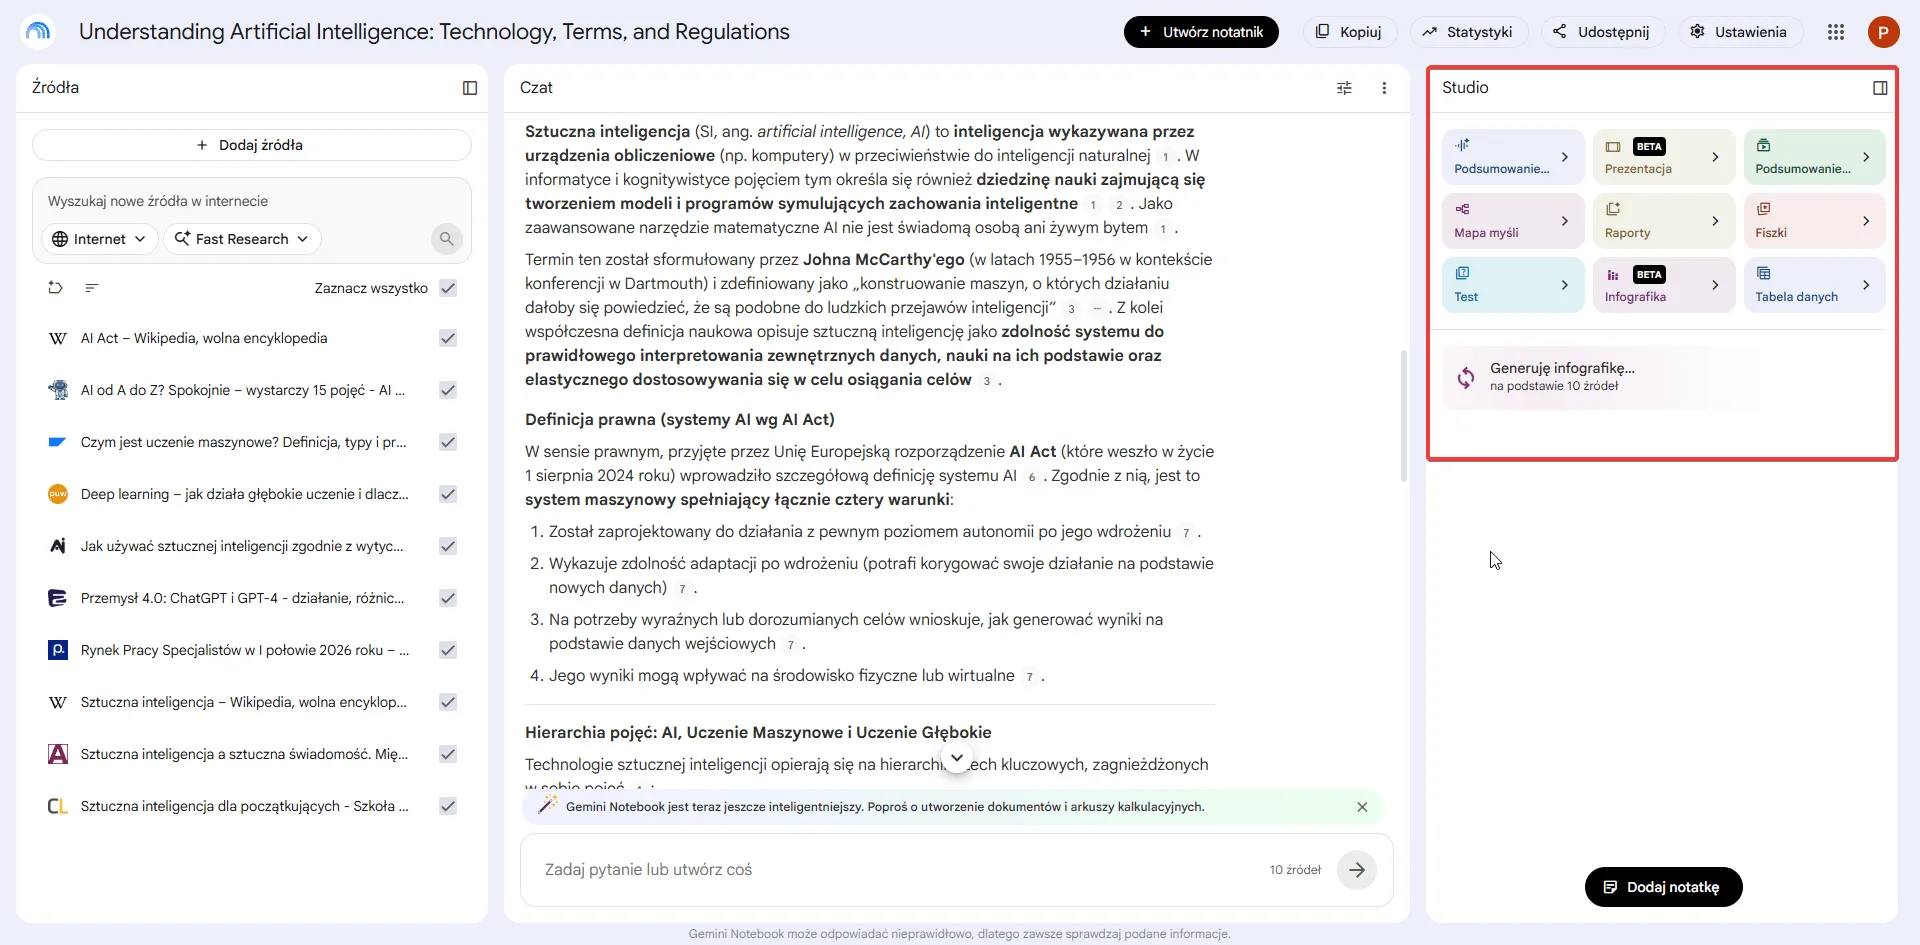Click the Raporty report icon
This screenshot has width=1920, height=945.
point(1613,209)
